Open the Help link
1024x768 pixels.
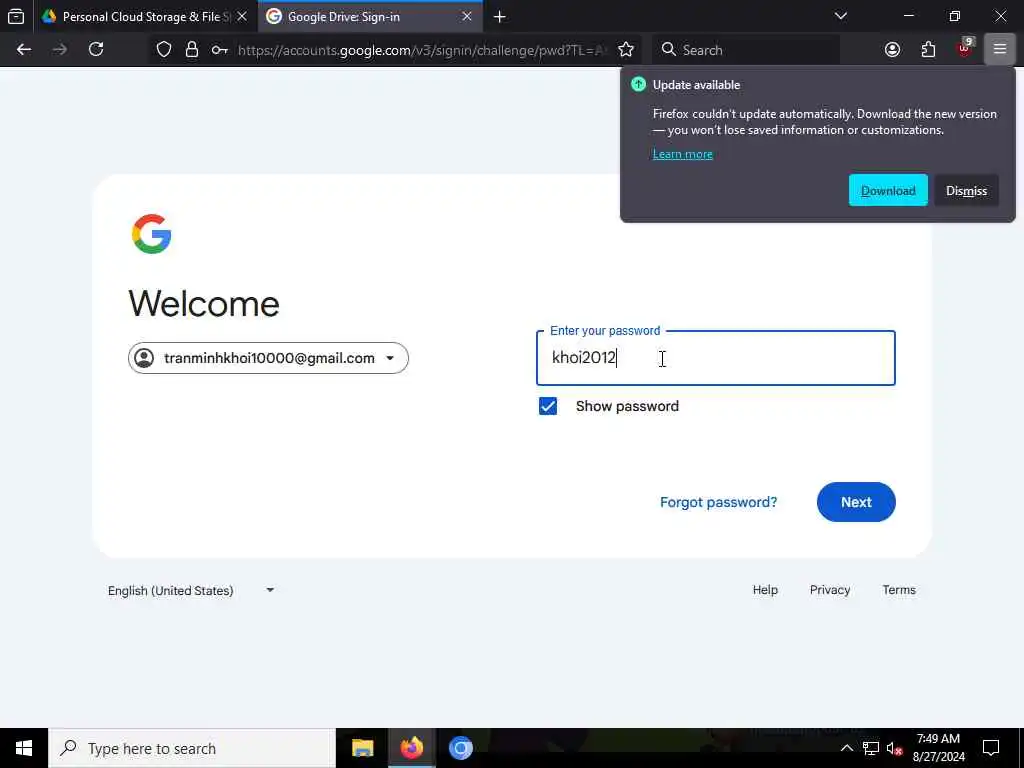[765, 590]
